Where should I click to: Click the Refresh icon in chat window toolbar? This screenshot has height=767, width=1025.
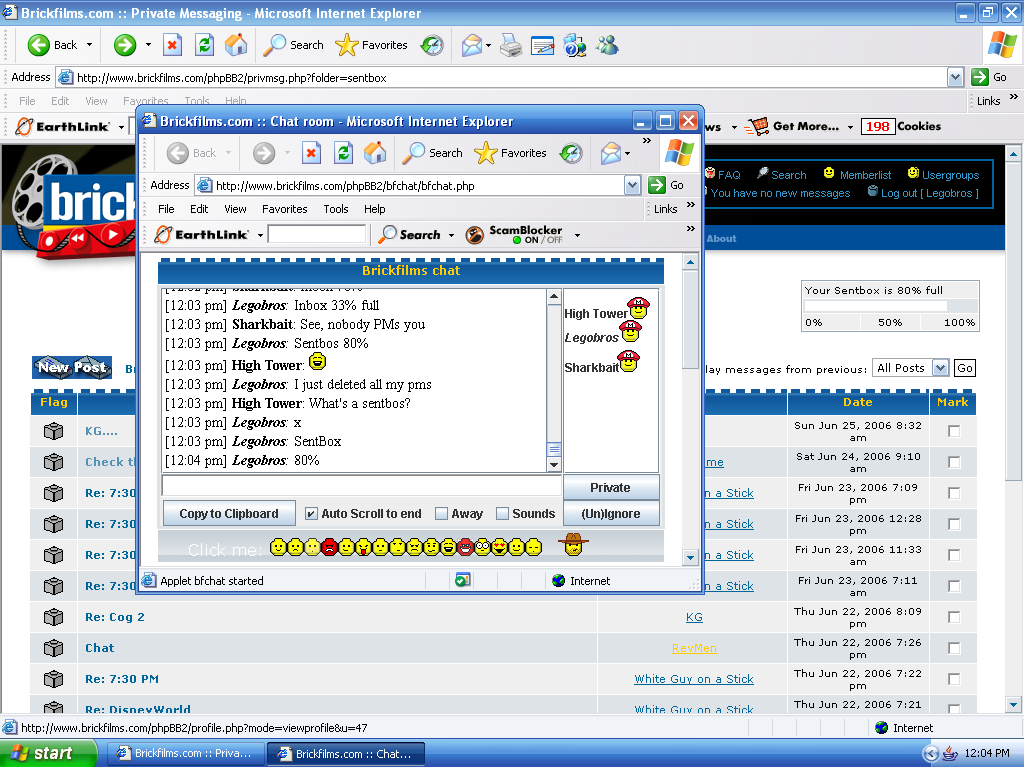(343, 153)
